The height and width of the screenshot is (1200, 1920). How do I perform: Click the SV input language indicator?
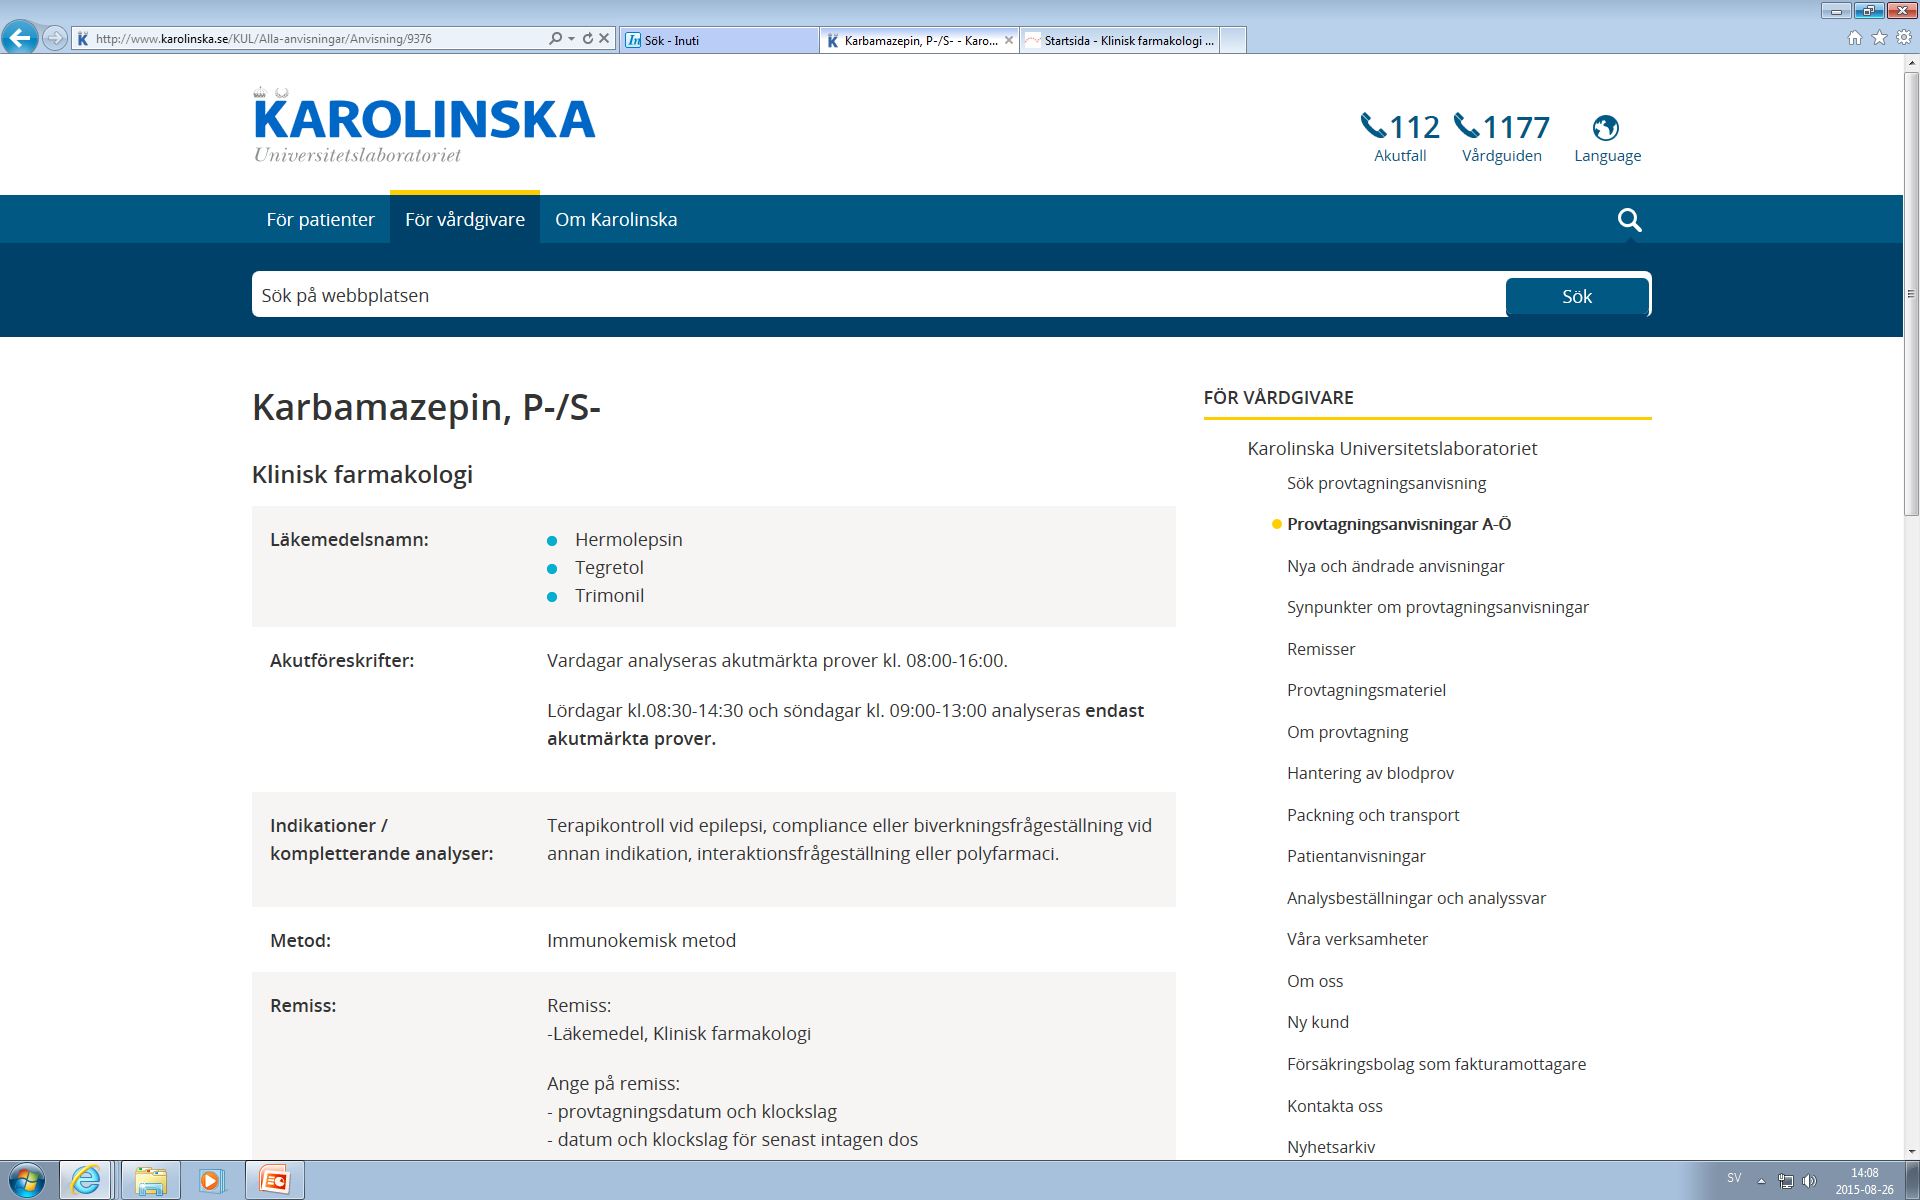pyautogui.click(x=1734, y=1178)
